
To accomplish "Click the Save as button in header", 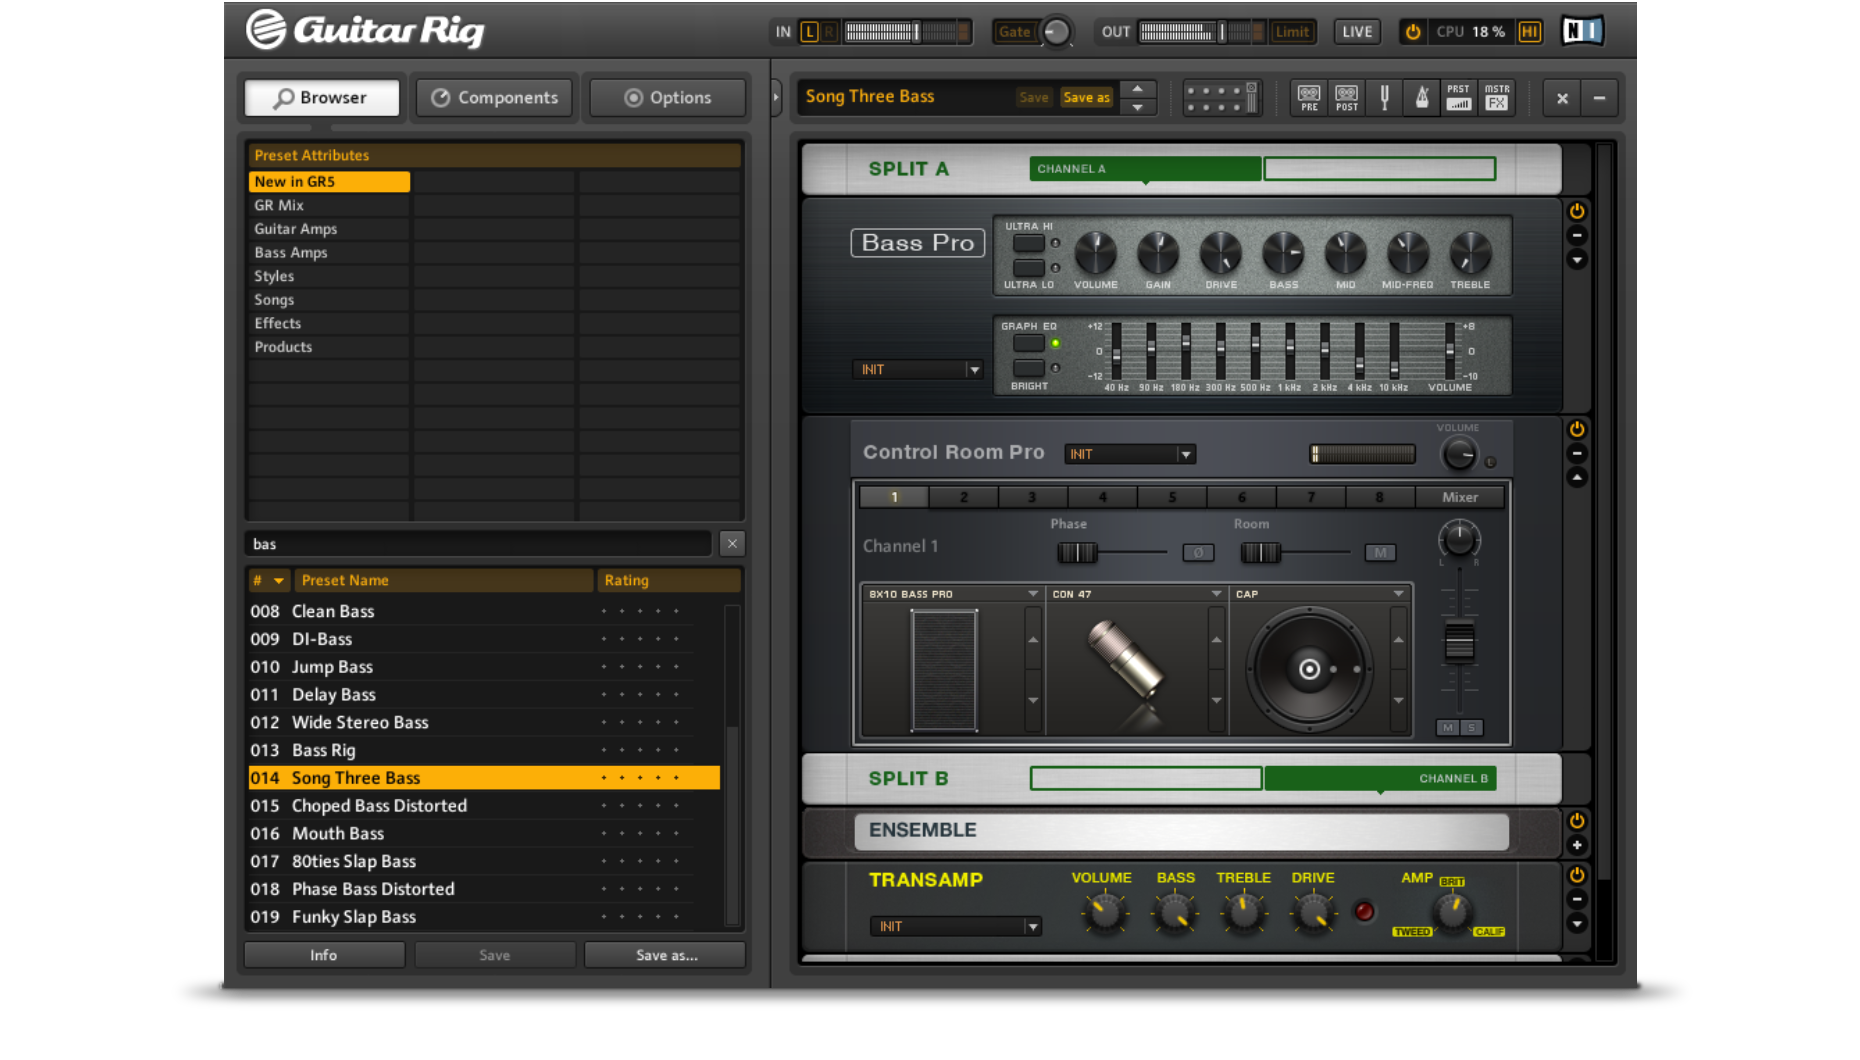I will (1086, 97).
